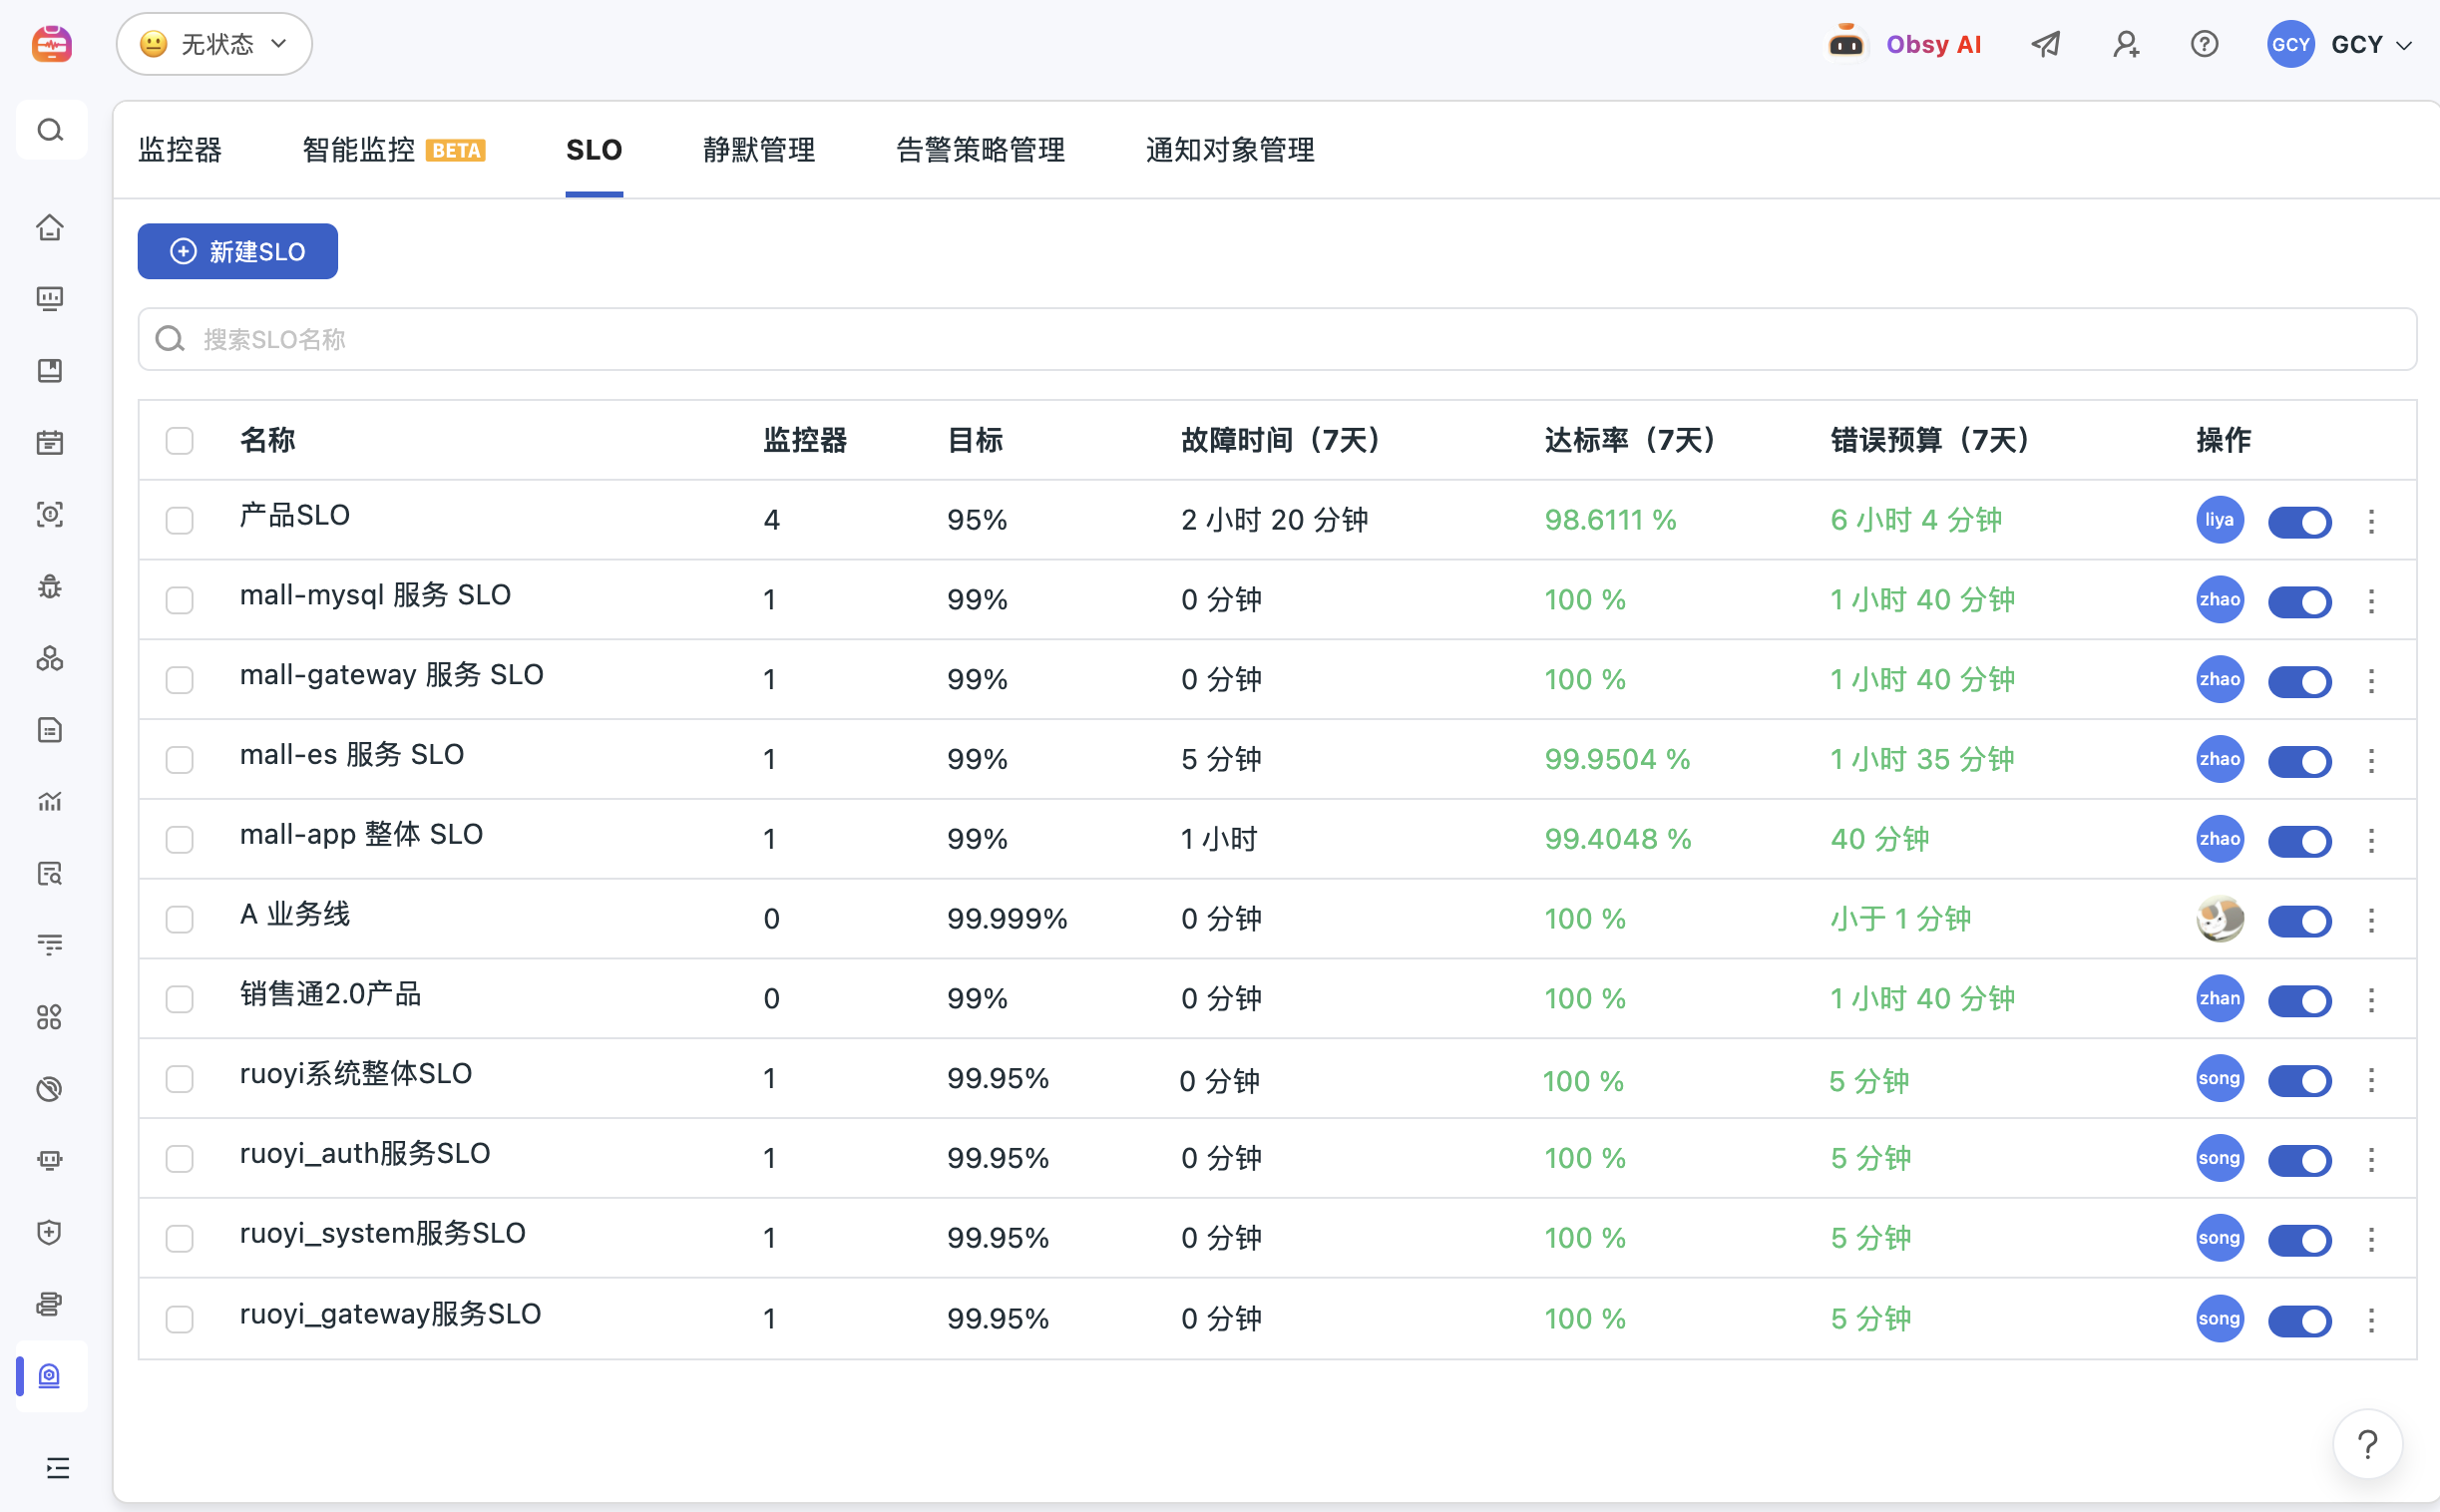This screenshot has height=1512, width=2440.
Task: Open the ruoyi_system服务SLO entry
Action: [x=383, y=1234]
